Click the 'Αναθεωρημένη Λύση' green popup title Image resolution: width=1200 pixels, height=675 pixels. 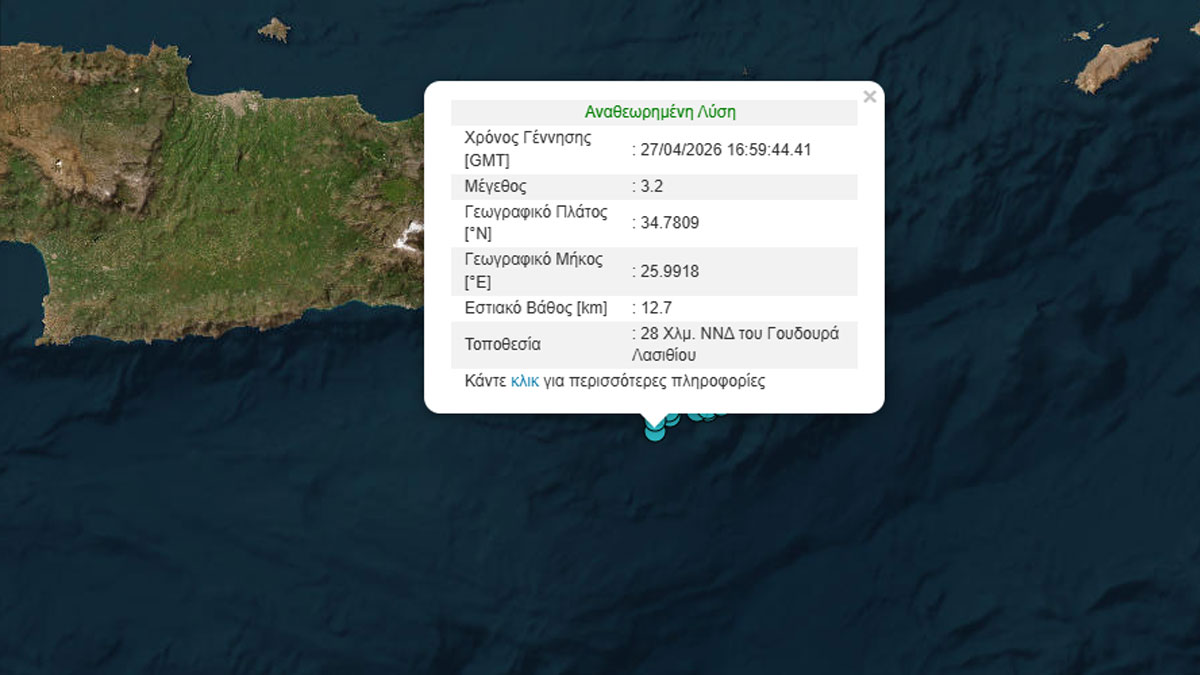click(x=660, y=112)
